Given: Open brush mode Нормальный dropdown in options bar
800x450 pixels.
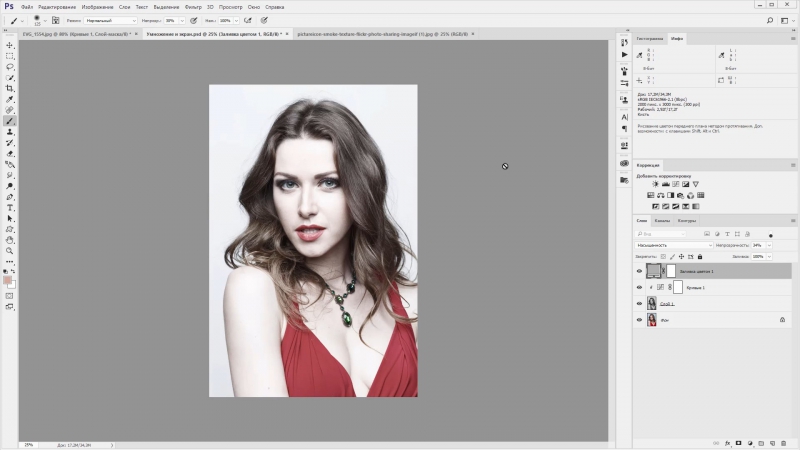Looking at the screenshot, I should (108, 20).
